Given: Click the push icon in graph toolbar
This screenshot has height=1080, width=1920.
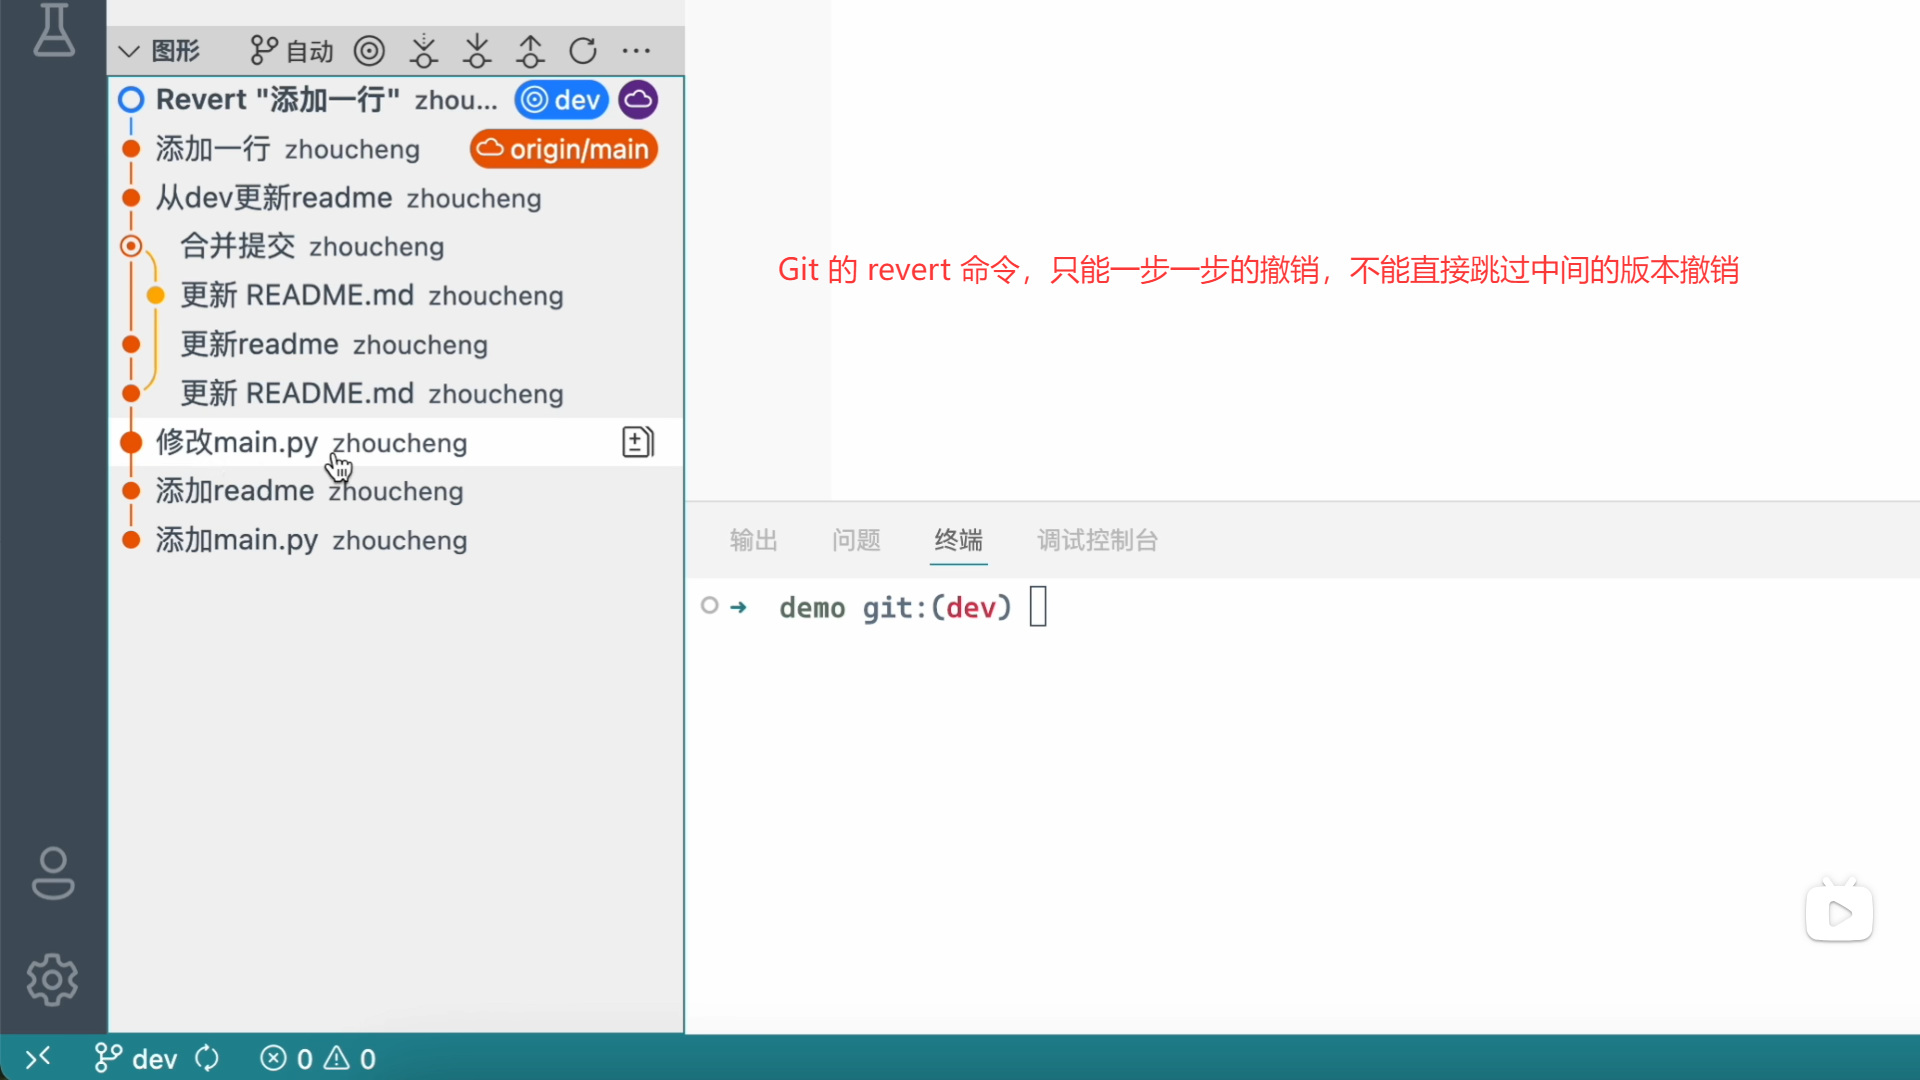Looking at the screenshot, I should click(x=530, y=50).
